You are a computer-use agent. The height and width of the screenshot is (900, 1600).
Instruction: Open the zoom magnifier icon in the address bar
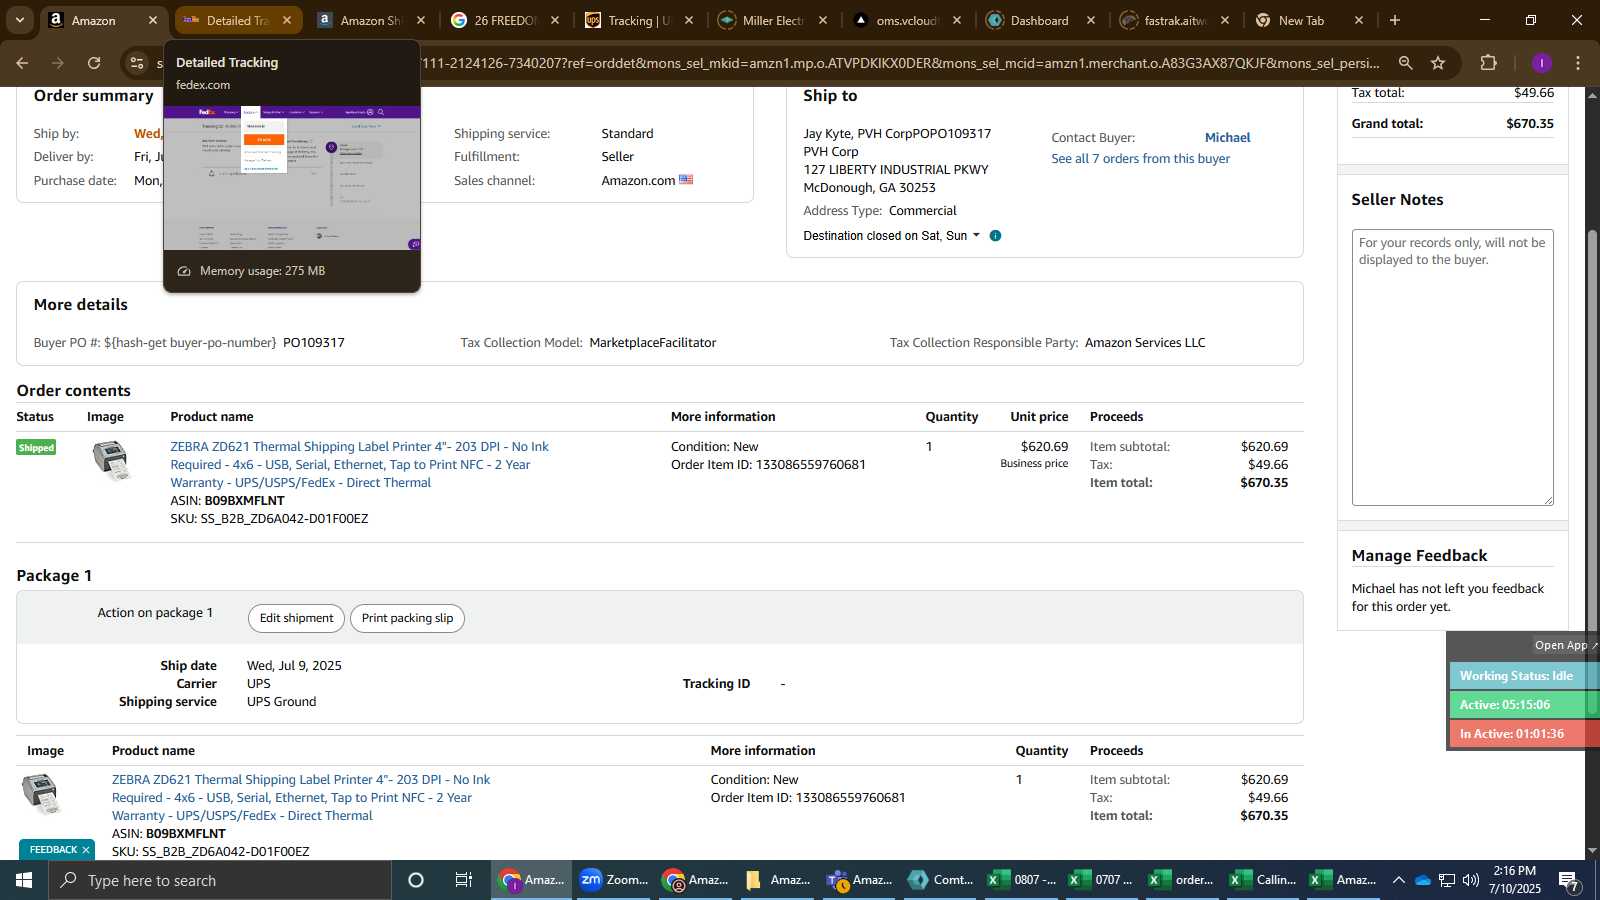[1405, 63]
